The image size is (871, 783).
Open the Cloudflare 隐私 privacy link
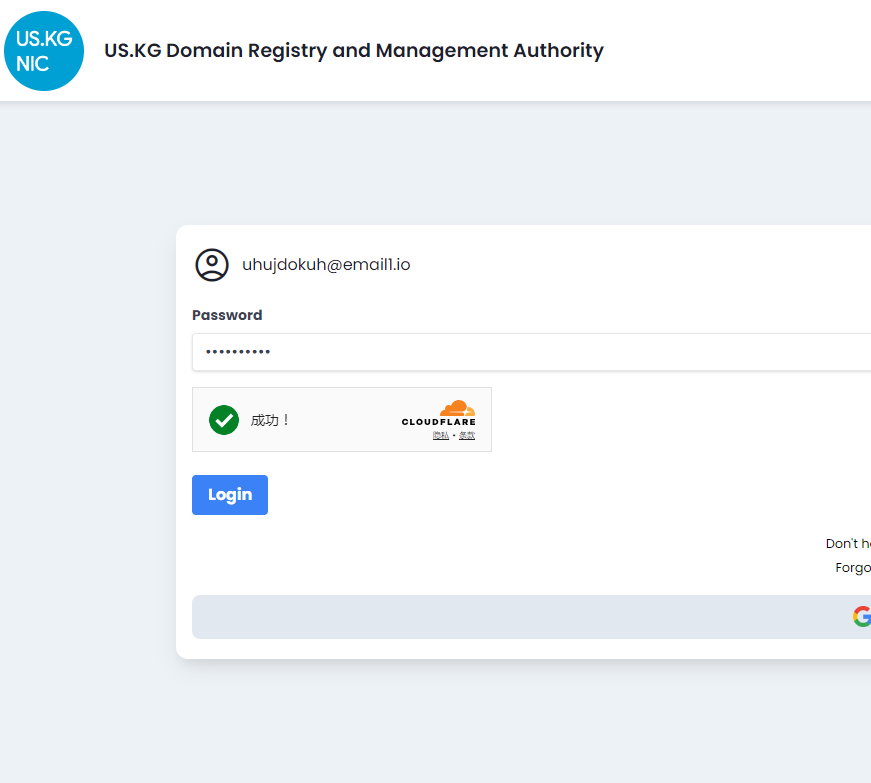[441, 436]
